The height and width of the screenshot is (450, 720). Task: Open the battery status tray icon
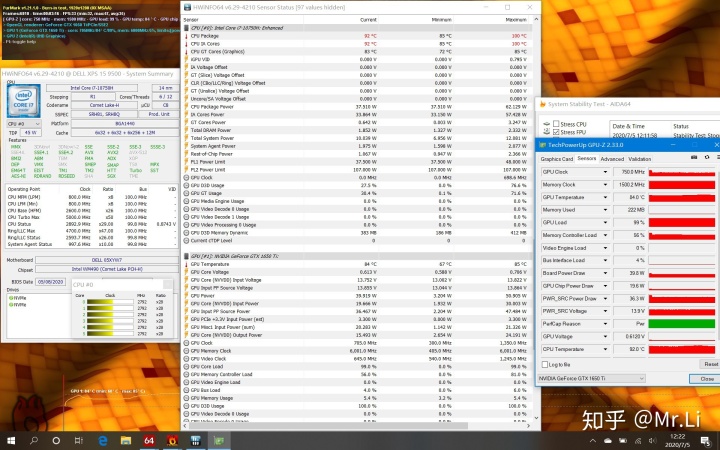point(623,441)
